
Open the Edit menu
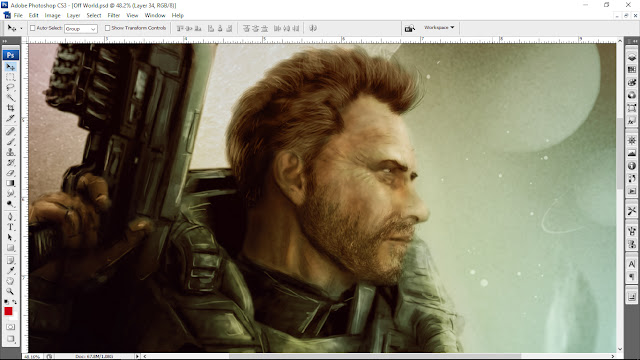[33, 16]
